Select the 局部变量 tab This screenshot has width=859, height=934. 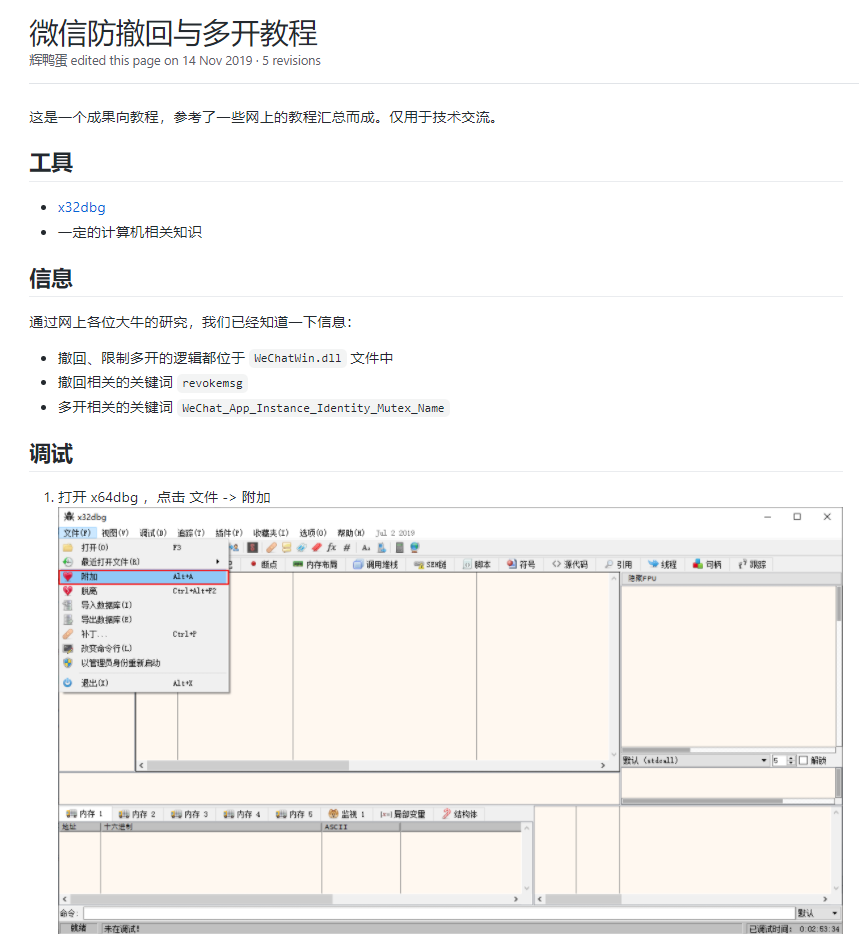(404, 814)
